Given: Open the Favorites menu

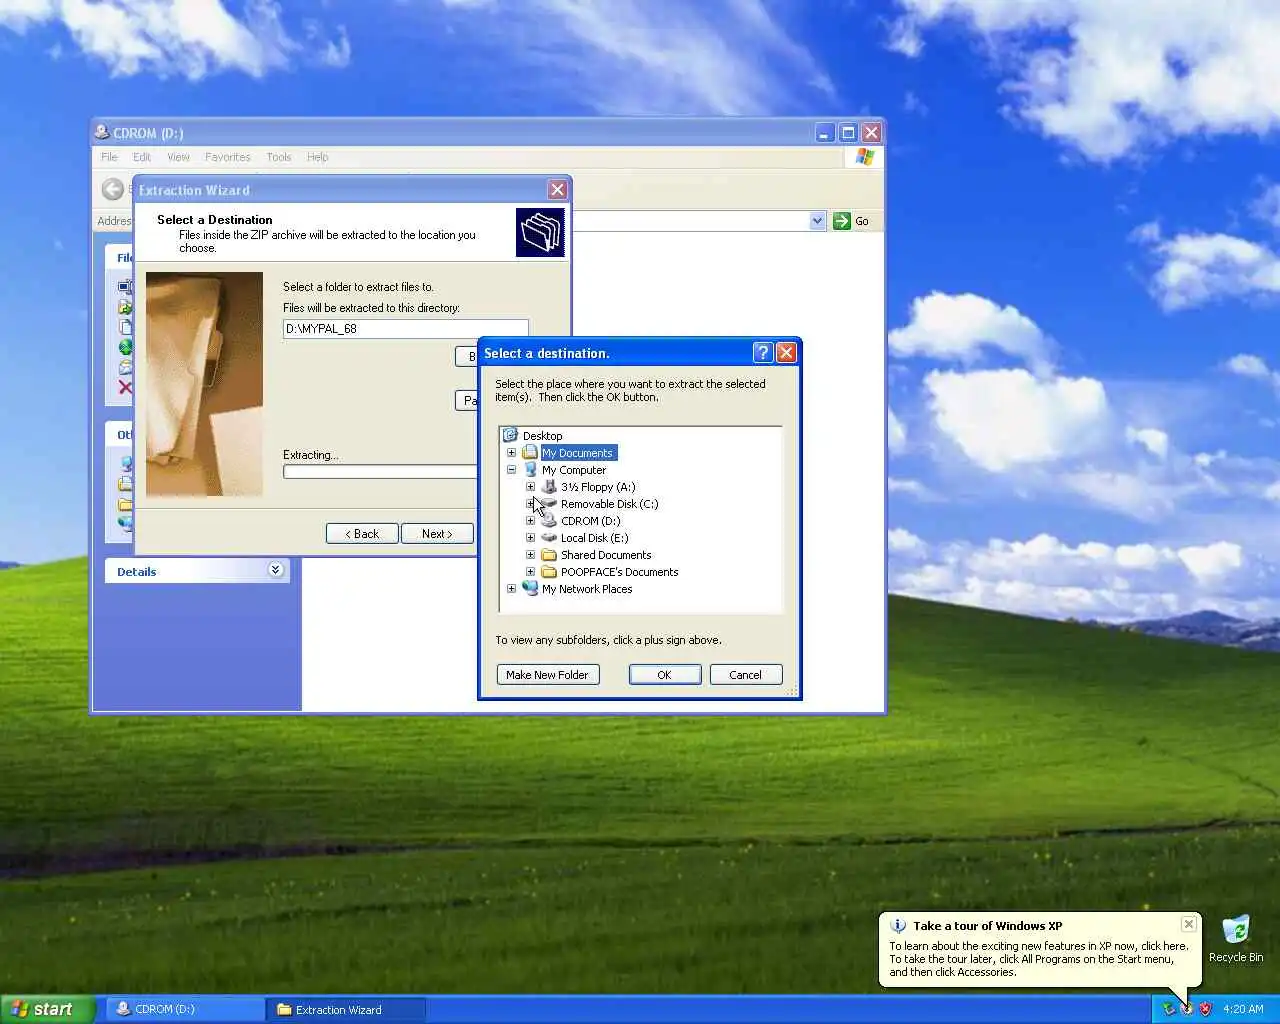Looking at the screenshot, I should [228, 157].
